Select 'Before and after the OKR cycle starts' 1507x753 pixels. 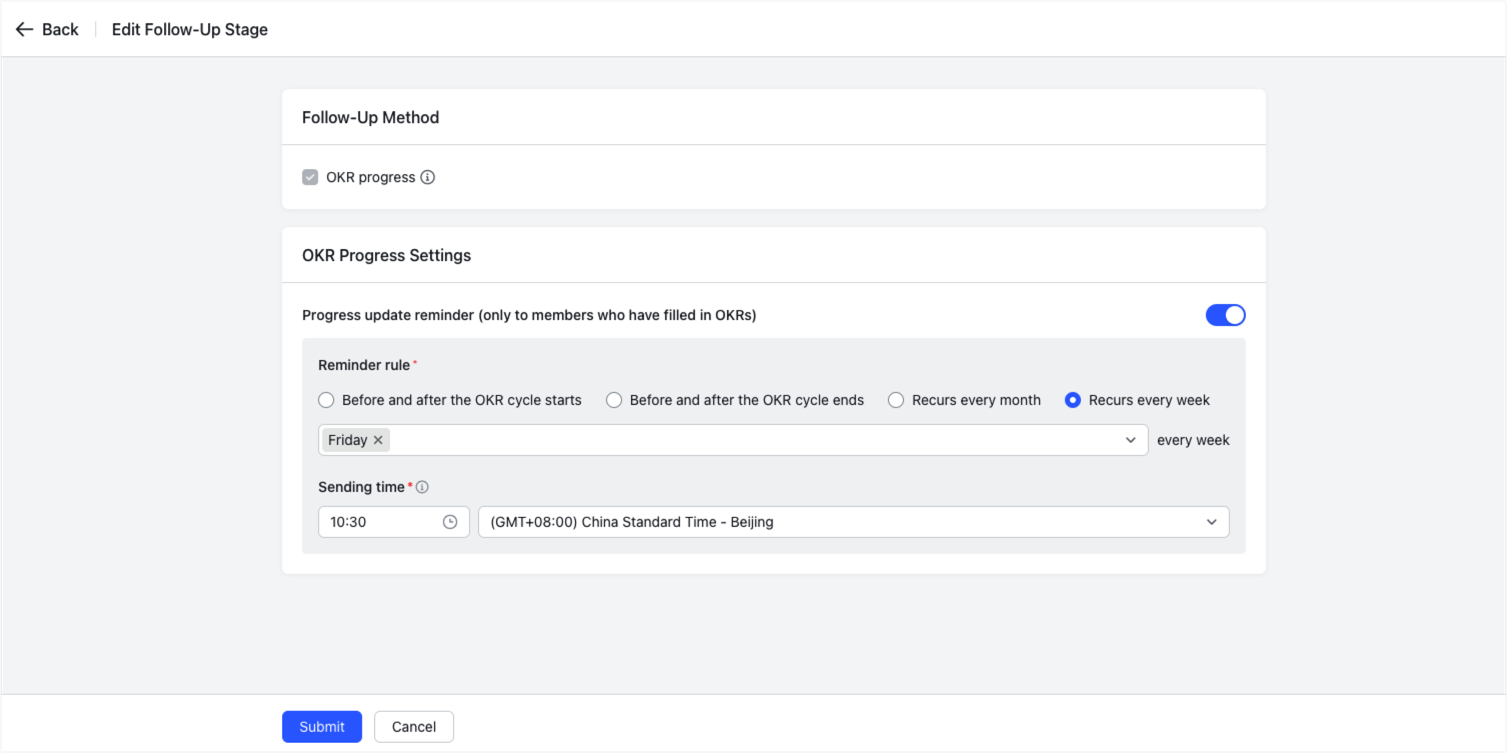(x=326, y=399)
